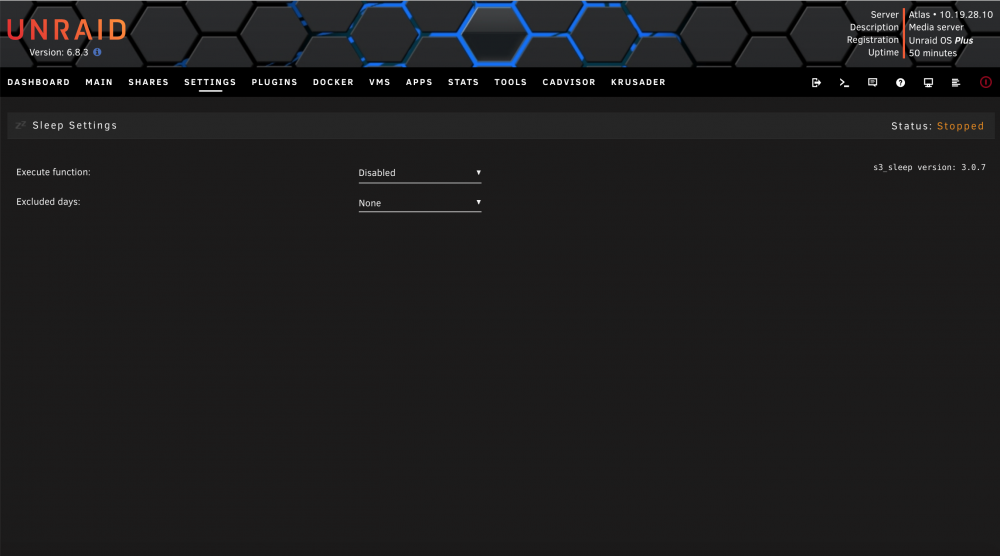
Task: Toggle the Help question mark icon
Action: tap(900, 82)
